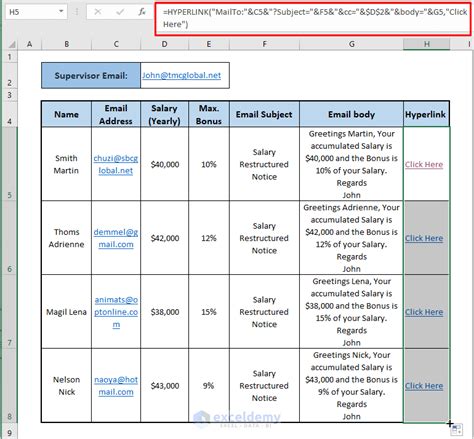This screenshot has height=439, width=474.
Task: Select the Greetings Nick email body cell
Action: coord(351,386)
